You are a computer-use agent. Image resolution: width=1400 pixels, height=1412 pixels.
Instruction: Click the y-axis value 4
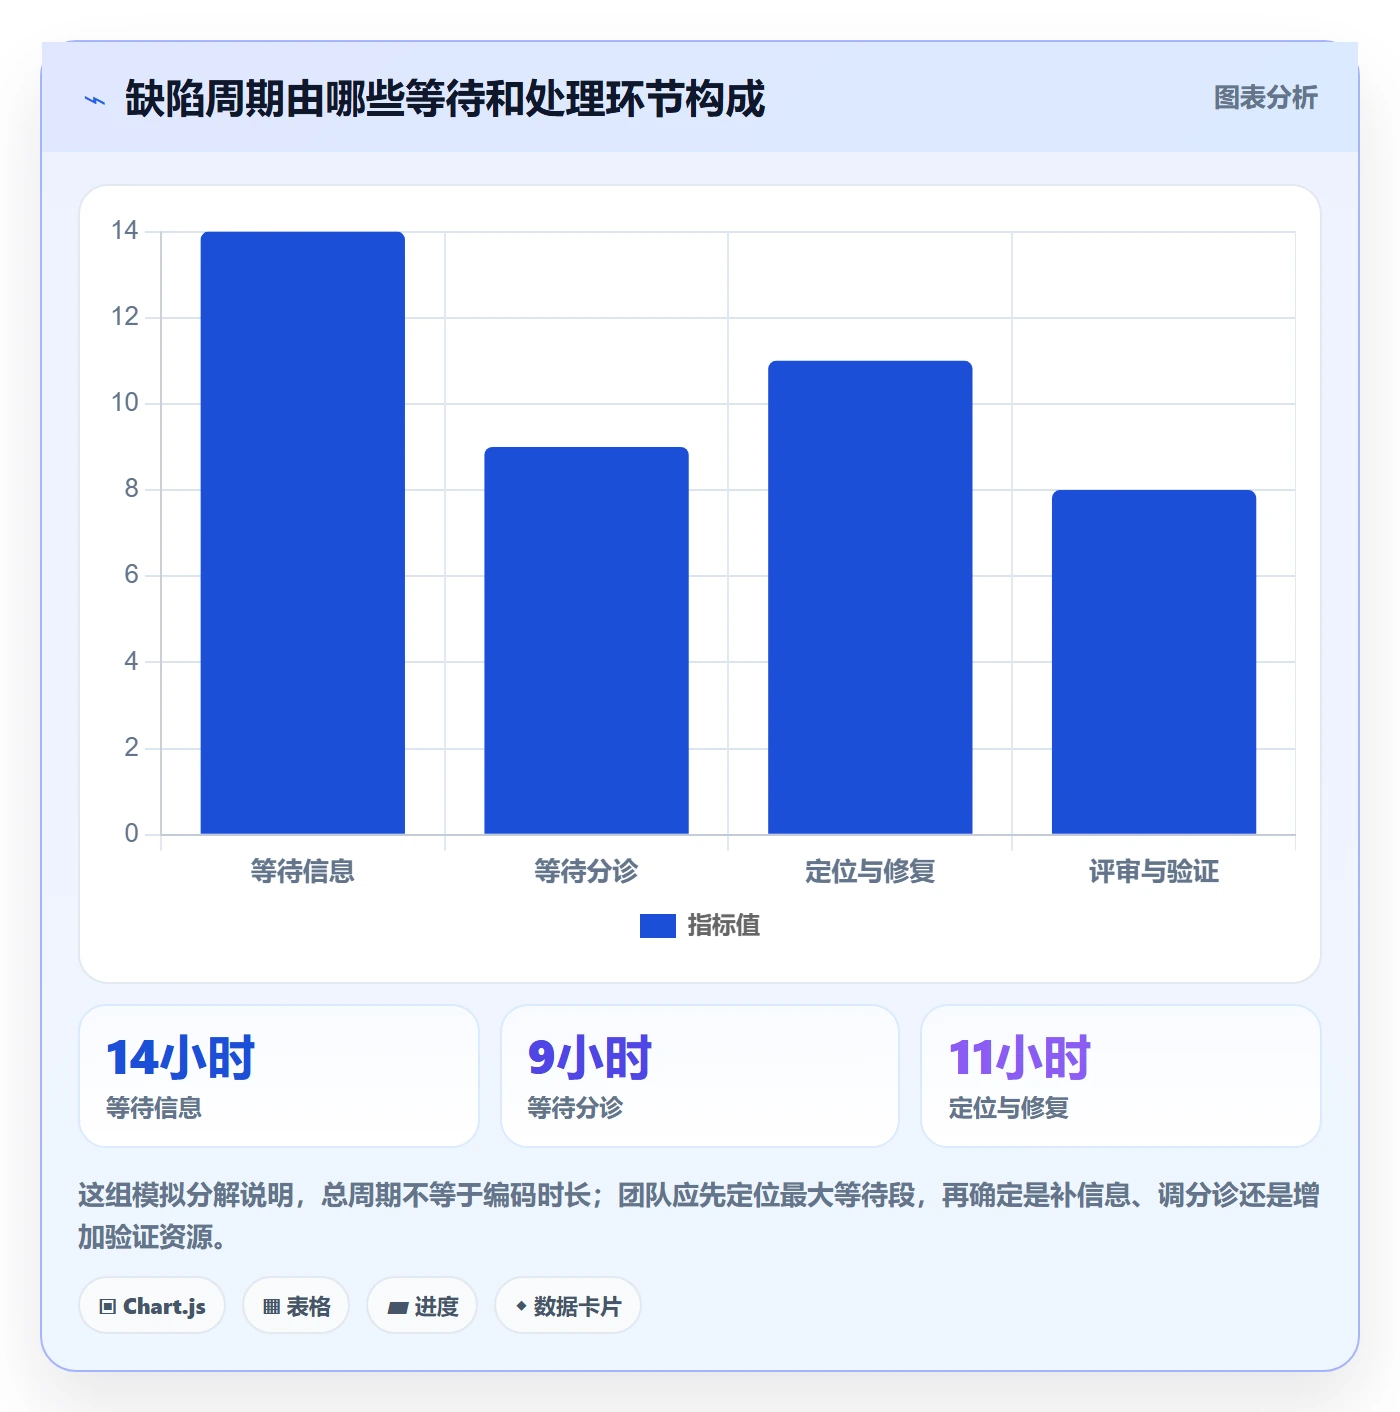(x=131, y=661)
